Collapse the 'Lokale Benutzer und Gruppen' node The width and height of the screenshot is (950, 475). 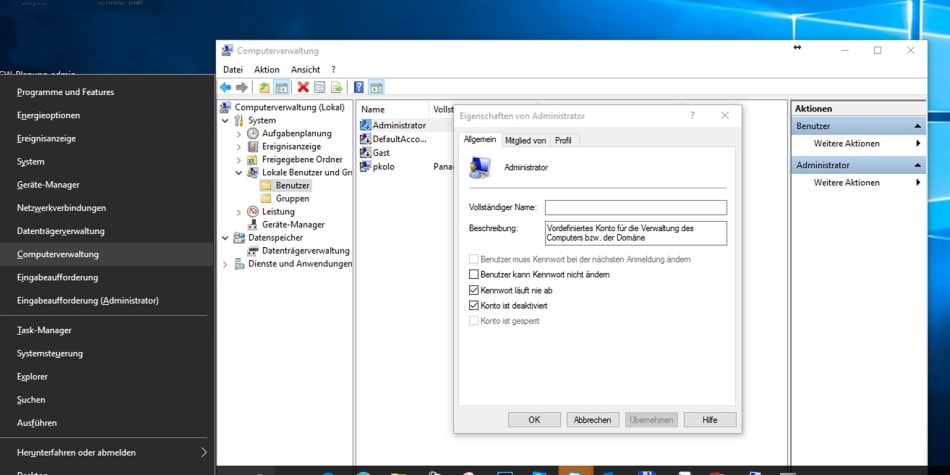coord(239,172)
